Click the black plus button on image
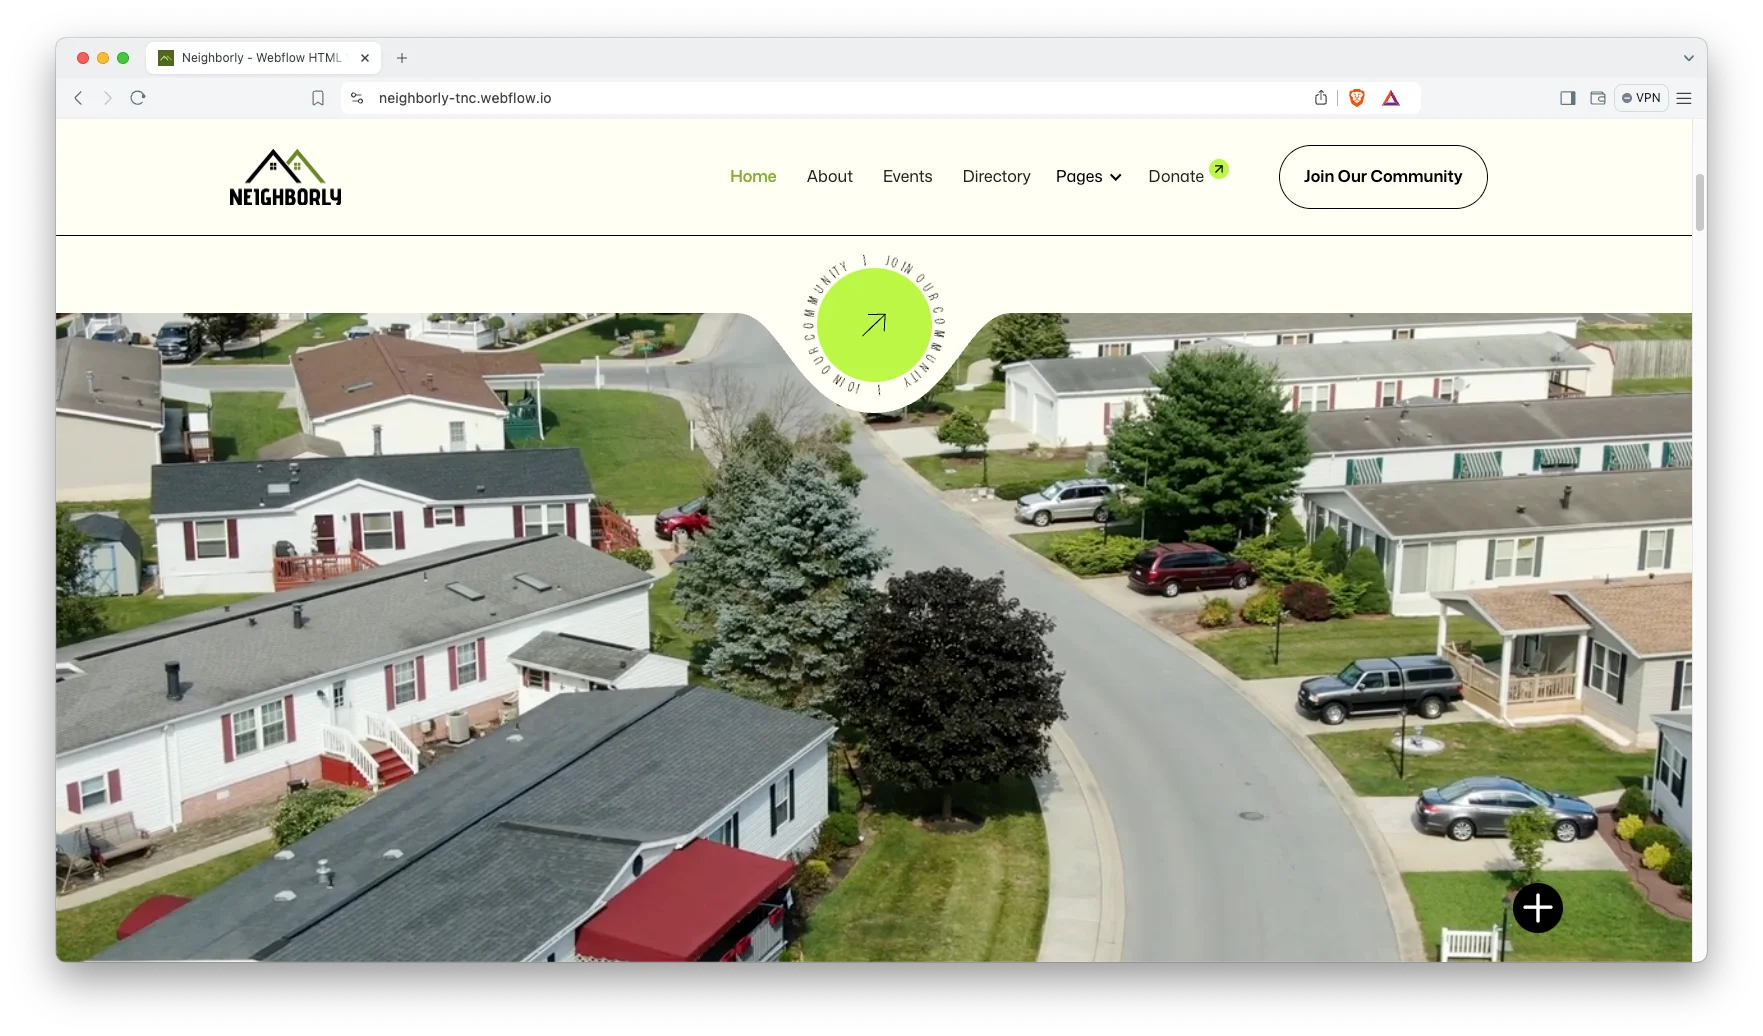The width and height of the screenshot is (1763, 1036). click(x=1537, y=908)
